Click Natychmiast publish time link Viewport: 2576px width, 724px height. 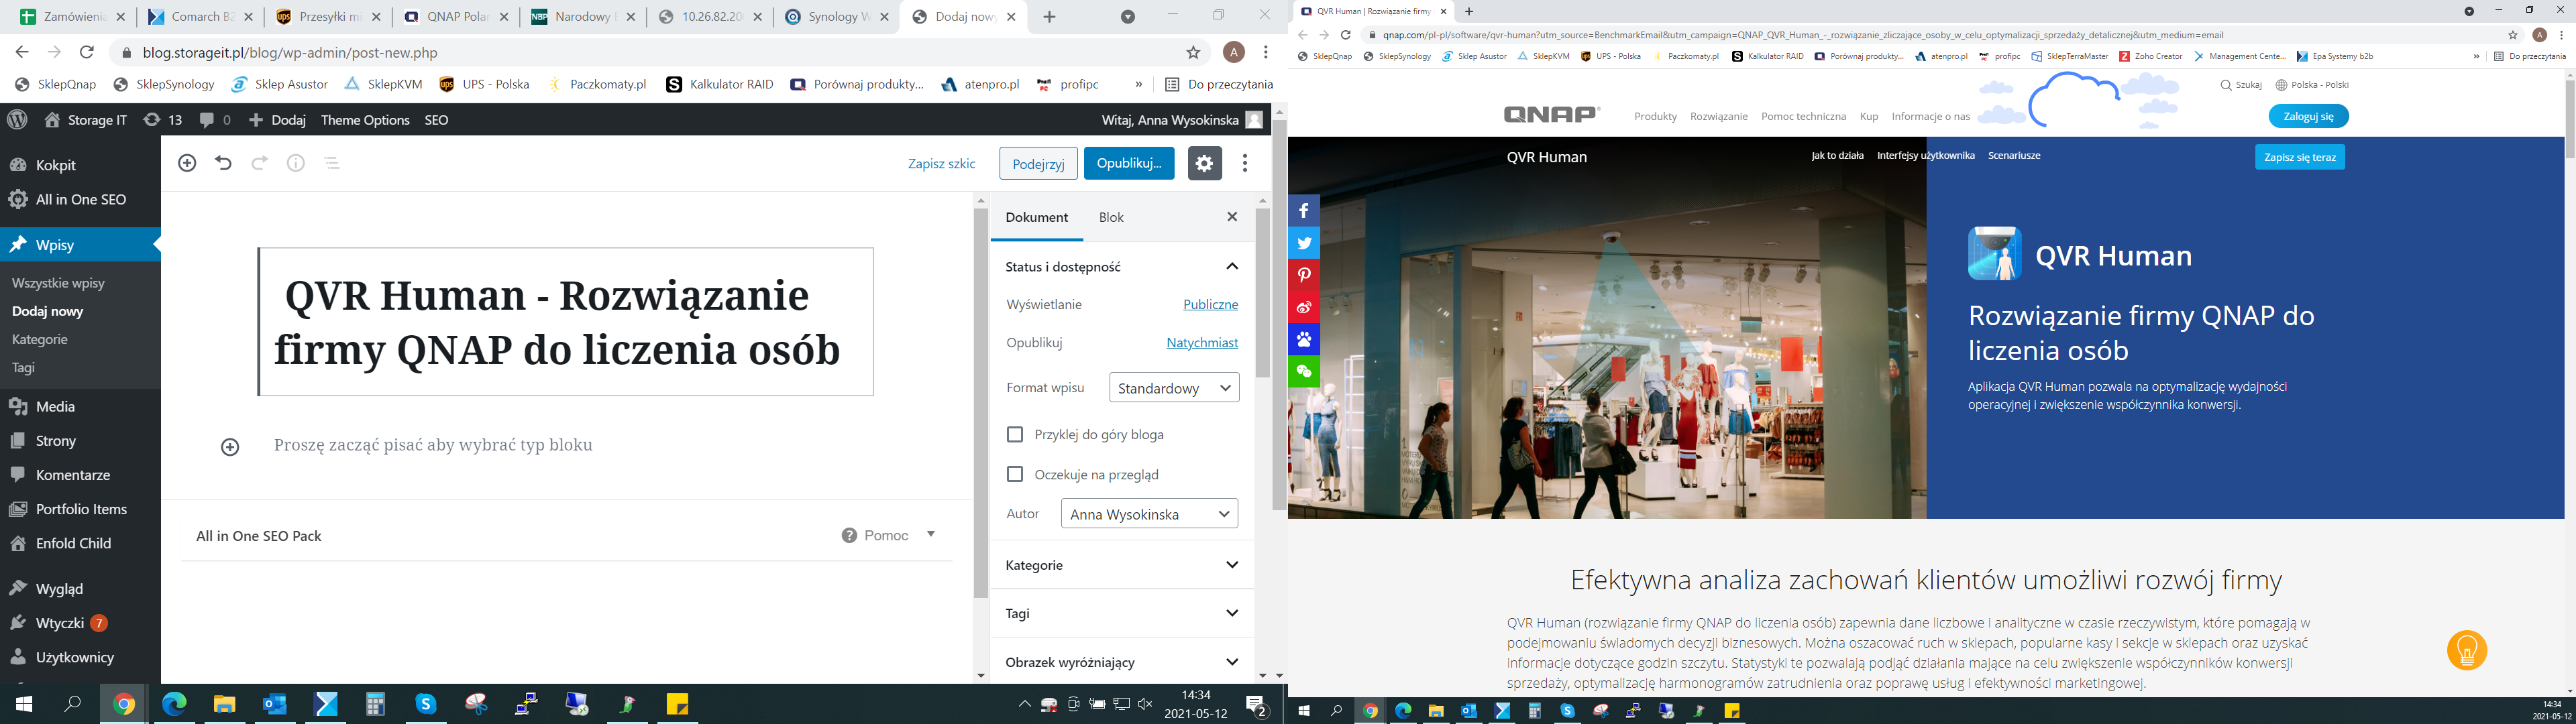(x=1202, y=342)
